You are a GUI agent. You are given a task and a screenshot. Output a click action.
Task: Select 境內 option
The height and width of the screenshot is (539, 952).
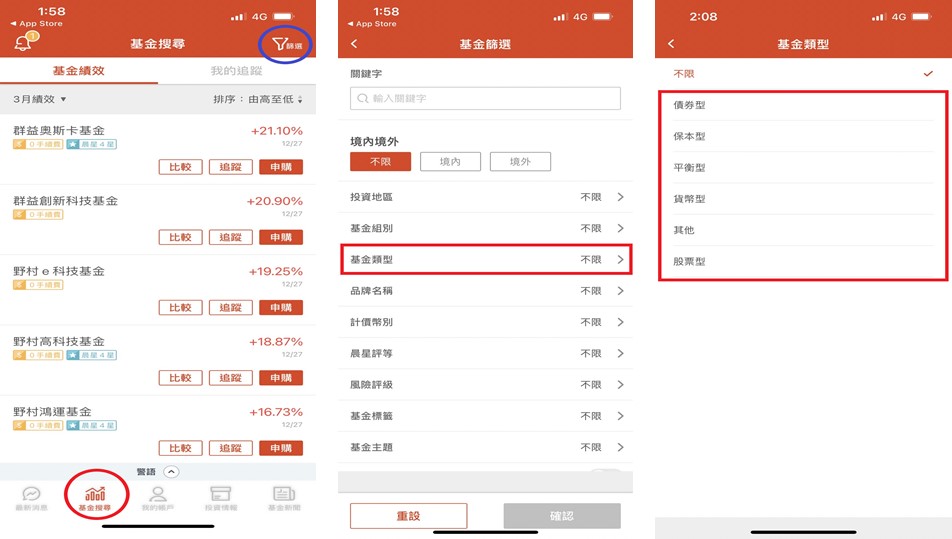pyautogui.click(x=450, y=162)
